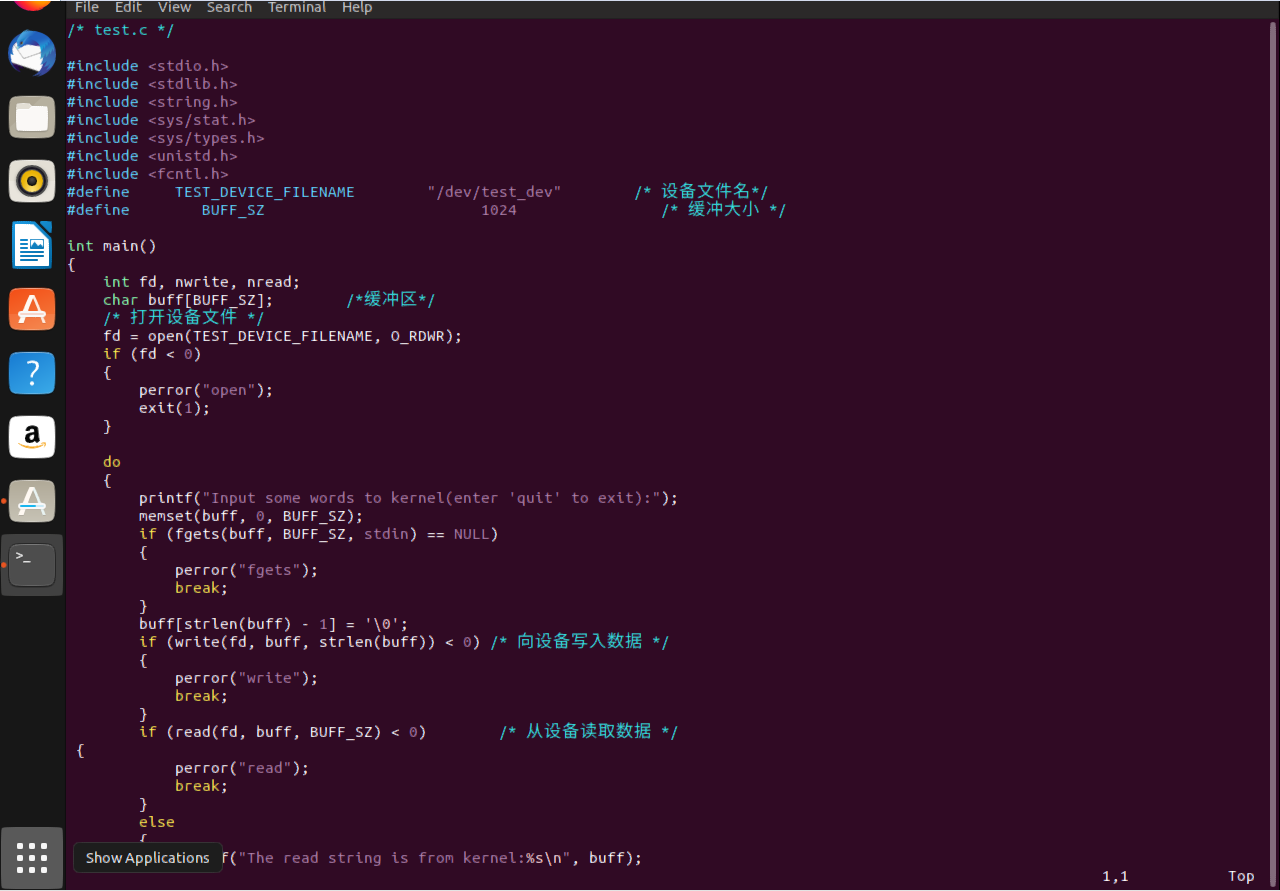The width and height of the screenshot is (1280, 891).
Task: Open the Terminal menu in the menu bar
Action: click(x=297, y=8)
